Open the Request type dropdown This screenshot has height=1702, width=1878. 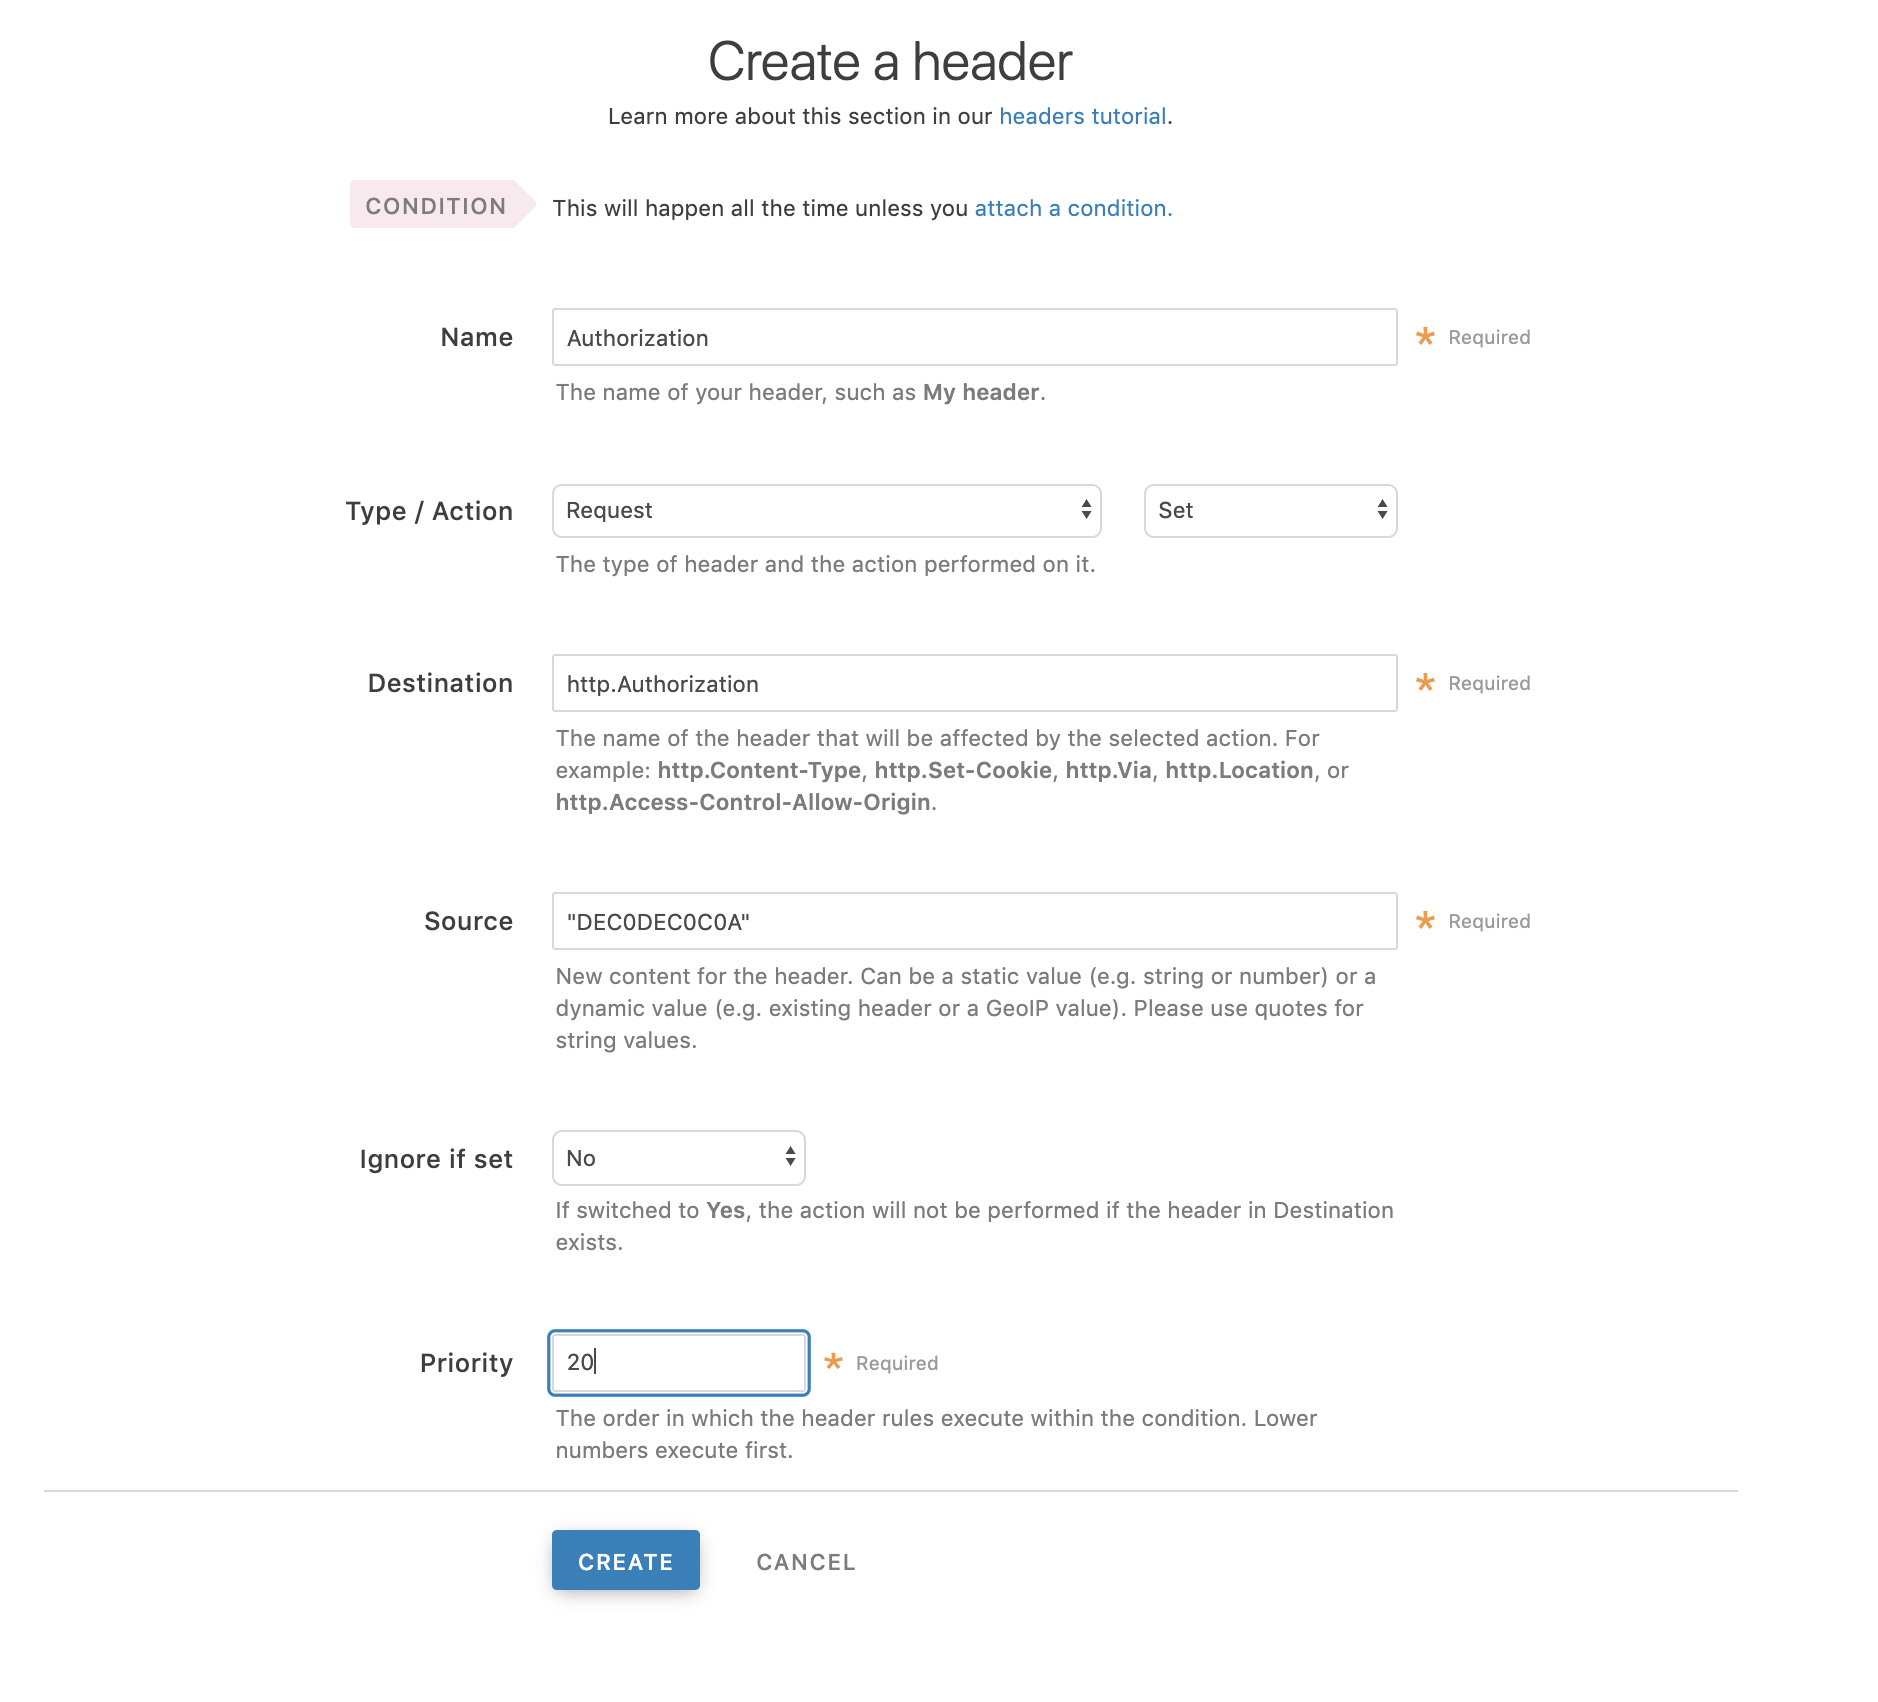click(x=825, y=511)
